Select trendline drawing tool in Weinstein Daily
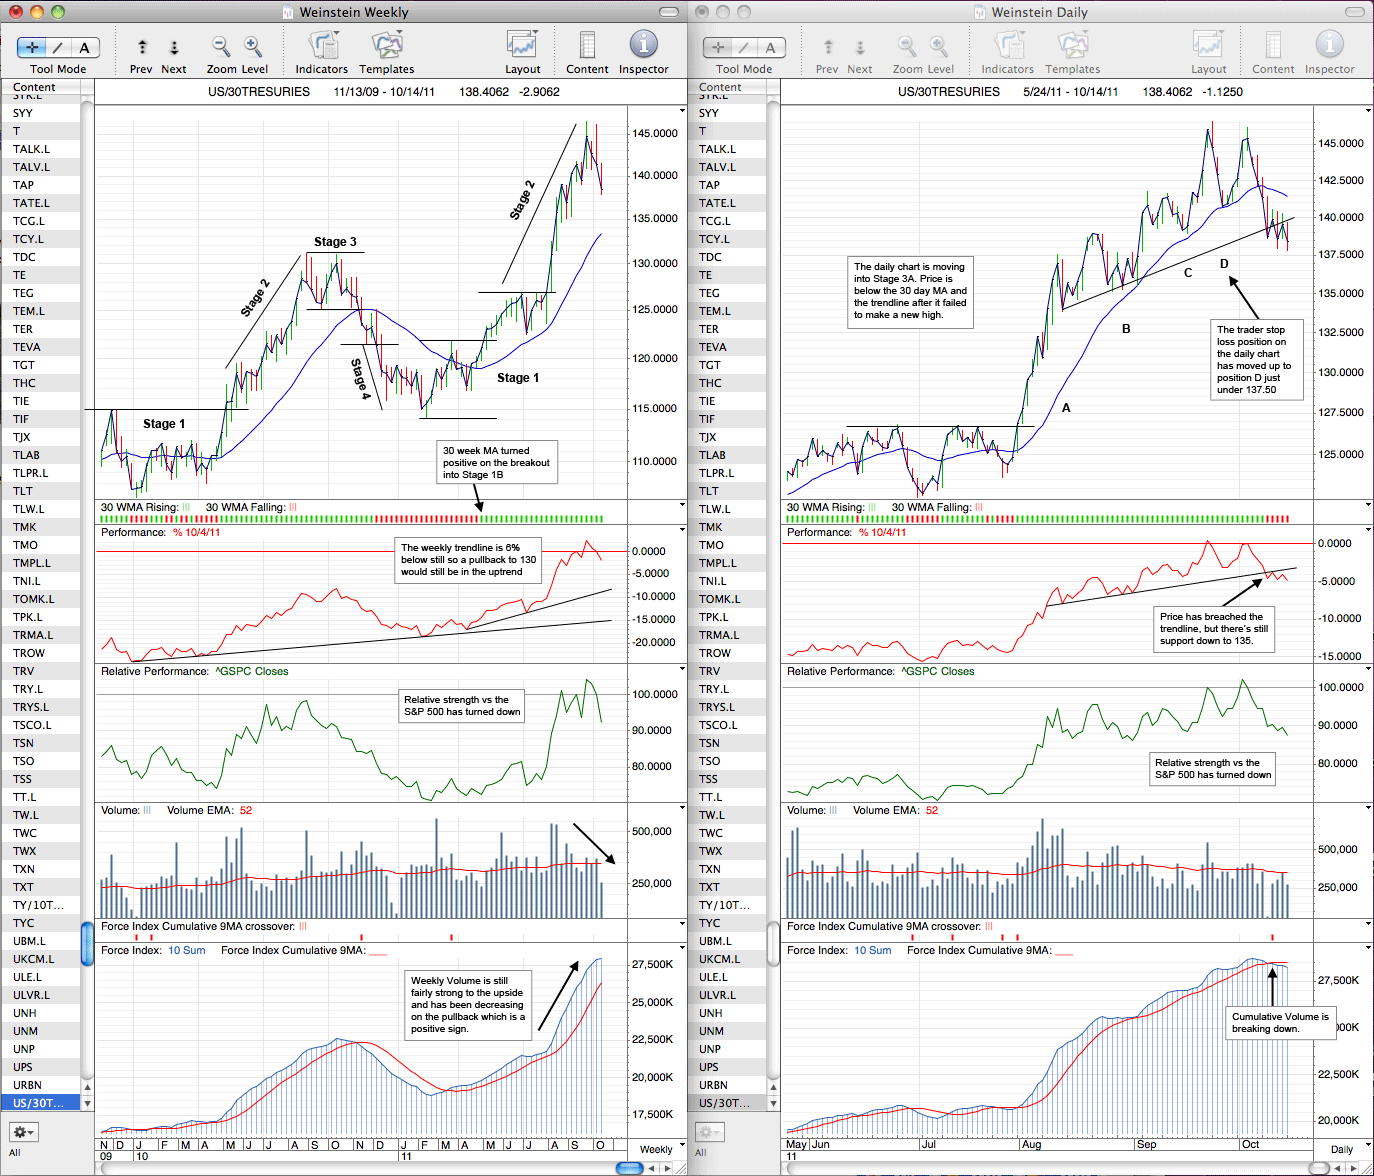Image resolution: width=1374 pixels, height=1176 pixels. coord(744,47)
